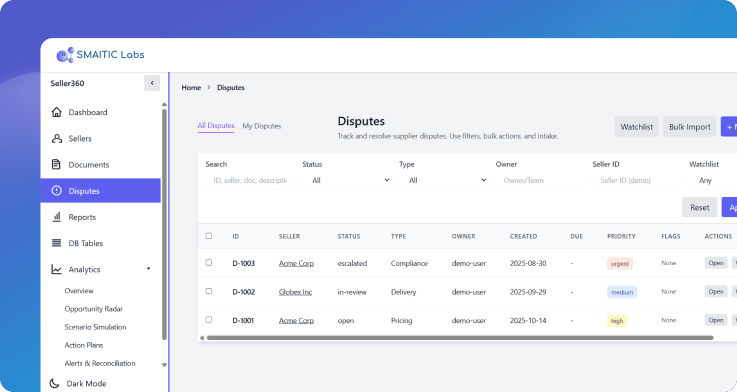
Task: Click the DB Tables grid icon
Action: coord(56,243)
